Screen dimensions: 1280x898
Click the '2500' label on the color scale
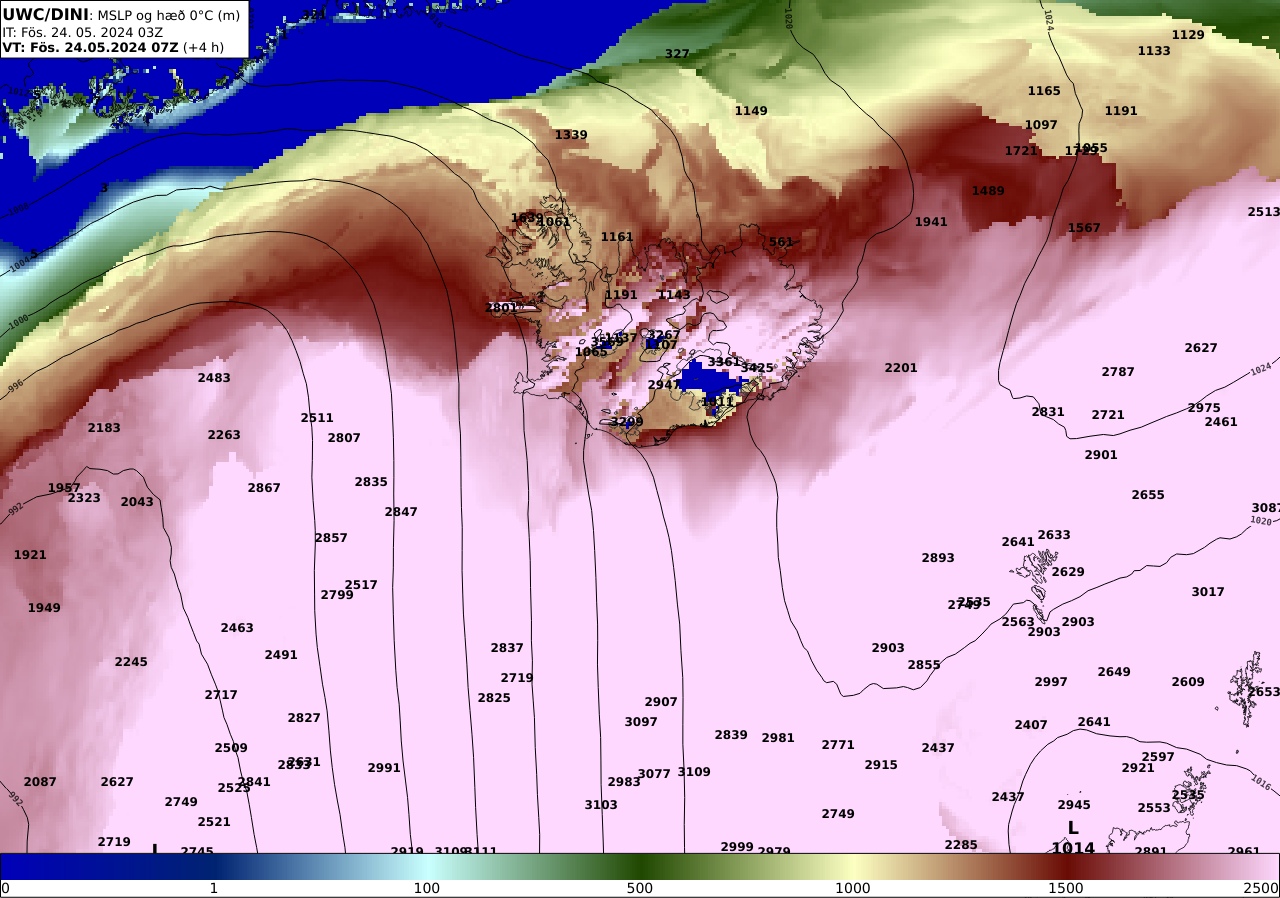(1261, 888)
